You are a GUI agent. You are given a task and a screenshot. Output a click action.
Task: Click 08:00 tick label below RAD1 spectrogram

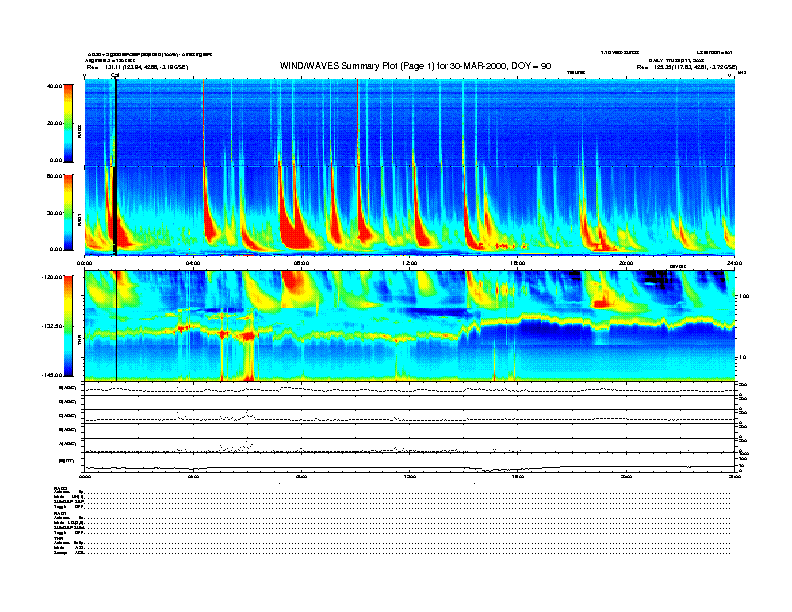(x=301, y=263)
